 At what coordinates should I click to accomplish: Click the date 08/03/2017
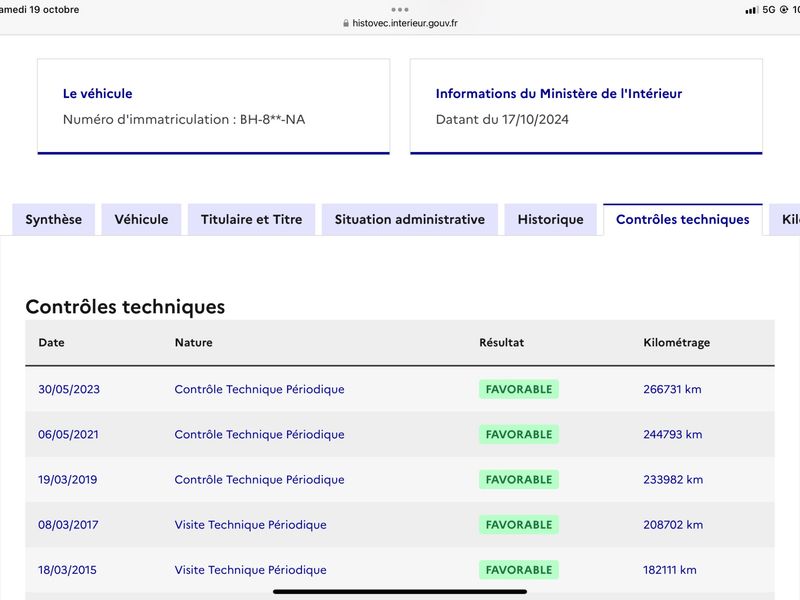(68, 525)
